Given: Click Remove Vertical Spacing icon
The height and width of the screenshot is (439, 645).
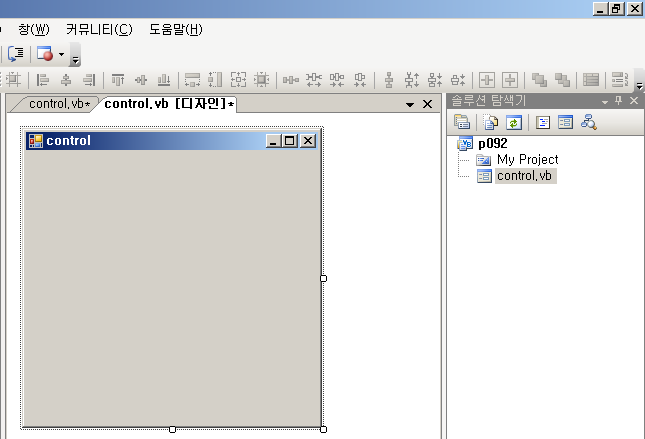Looking at the screenshot, I should (x=458, y=79).
